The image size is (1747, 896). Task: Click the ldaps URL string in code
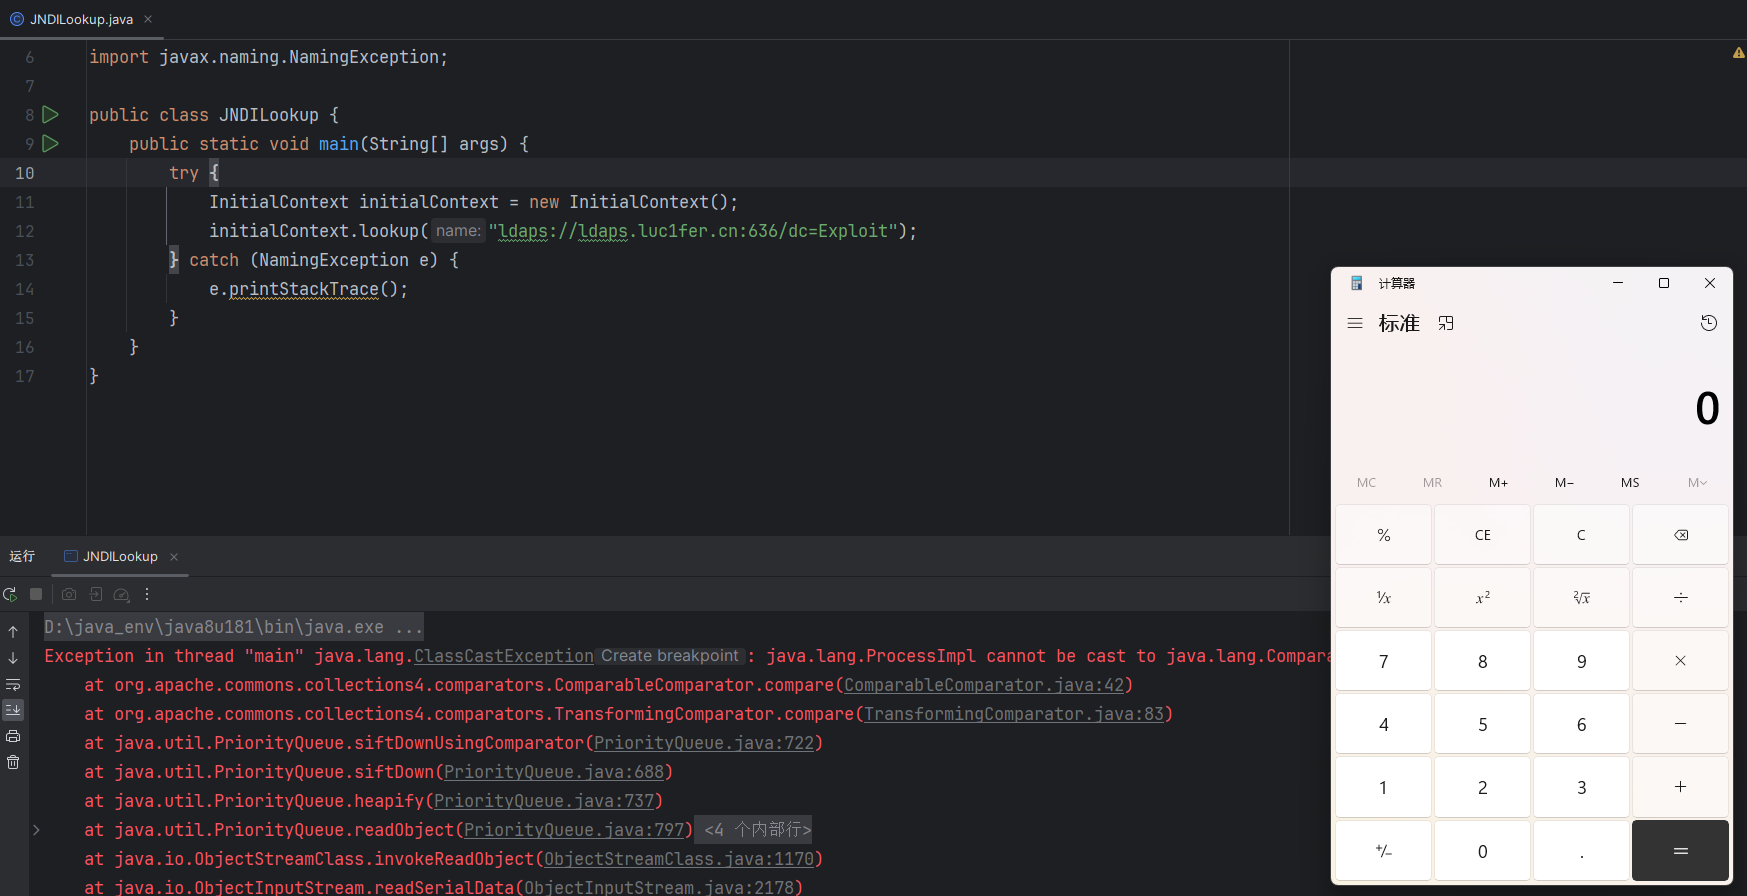693,231
